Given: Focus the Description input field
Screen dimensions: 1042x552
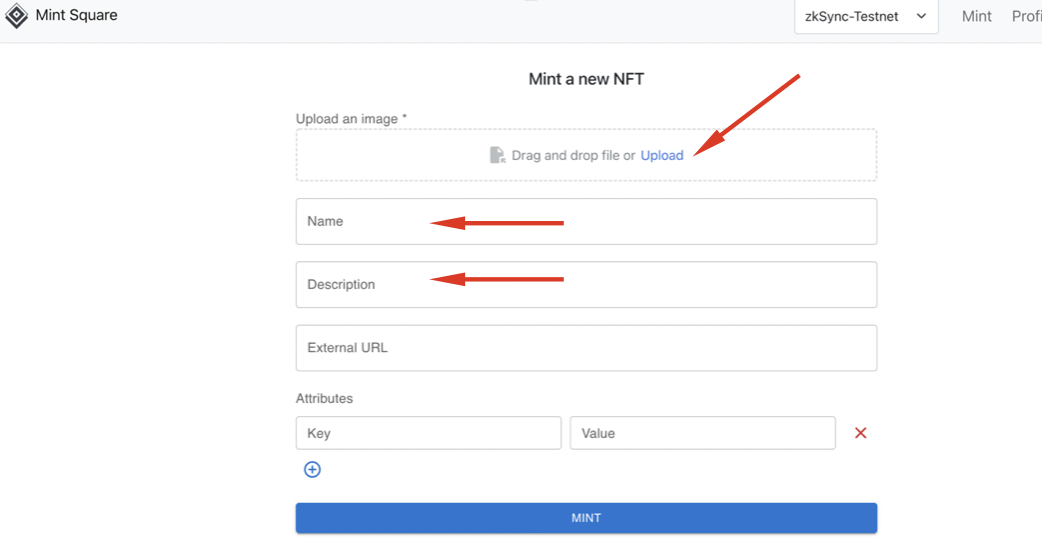Looking at the screenshot, I should tap(586, 285).
